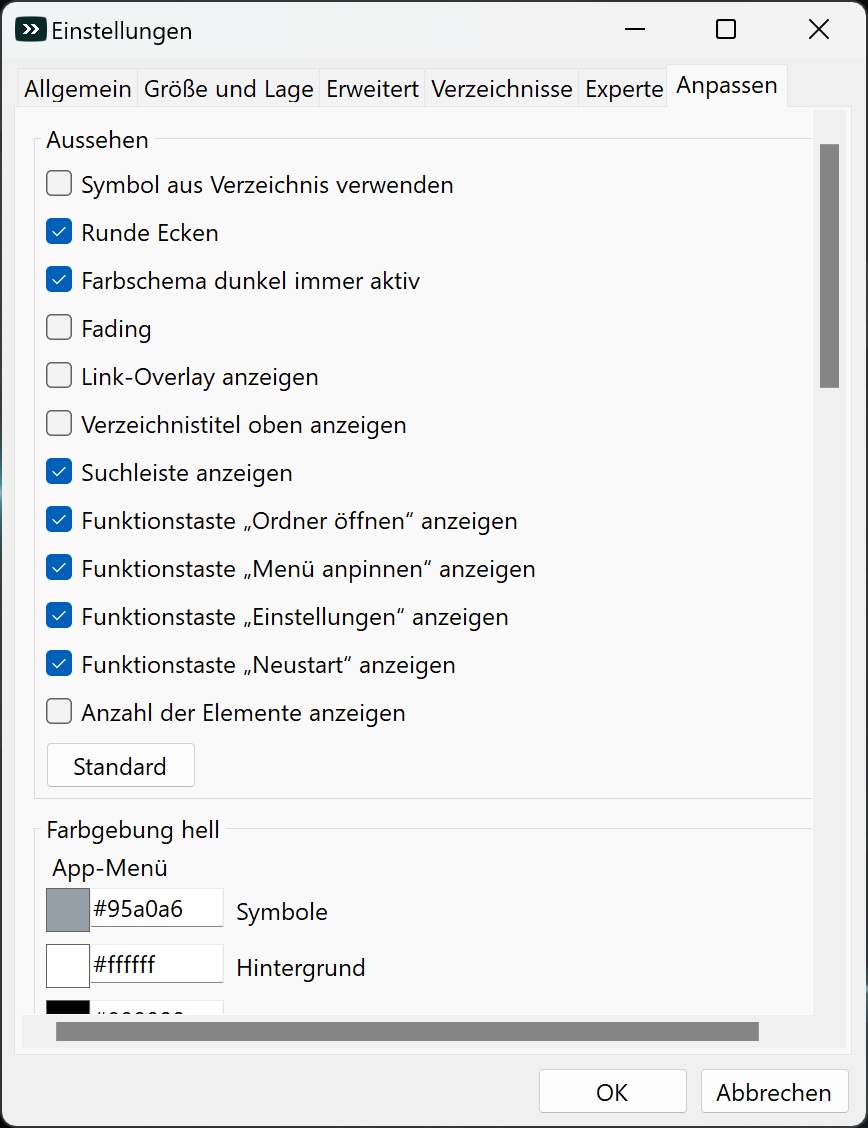Toggle "Link-Overlay anzeigen" on
Screen dimensions: 868x1128
tap(58, 375)
